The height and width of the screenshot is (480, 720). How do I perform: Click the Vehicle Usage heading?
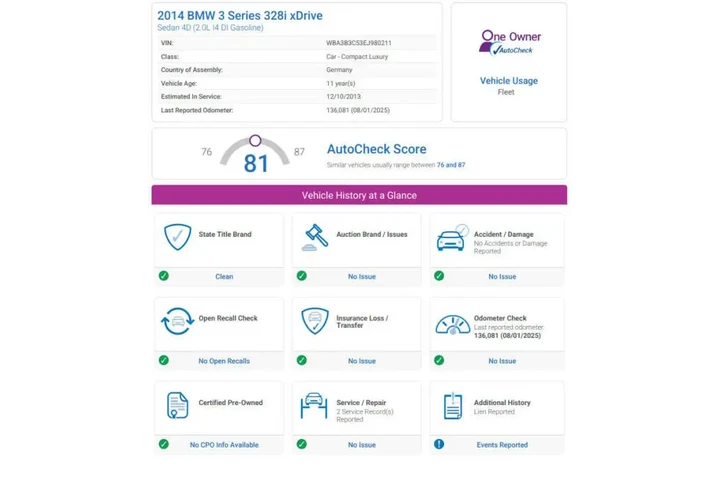tap(509, 81)
